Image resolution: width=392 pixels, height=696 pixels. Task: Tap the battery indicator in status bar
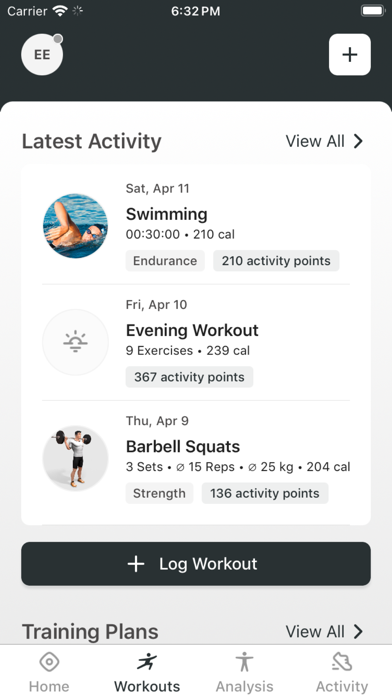coord(373,11)
